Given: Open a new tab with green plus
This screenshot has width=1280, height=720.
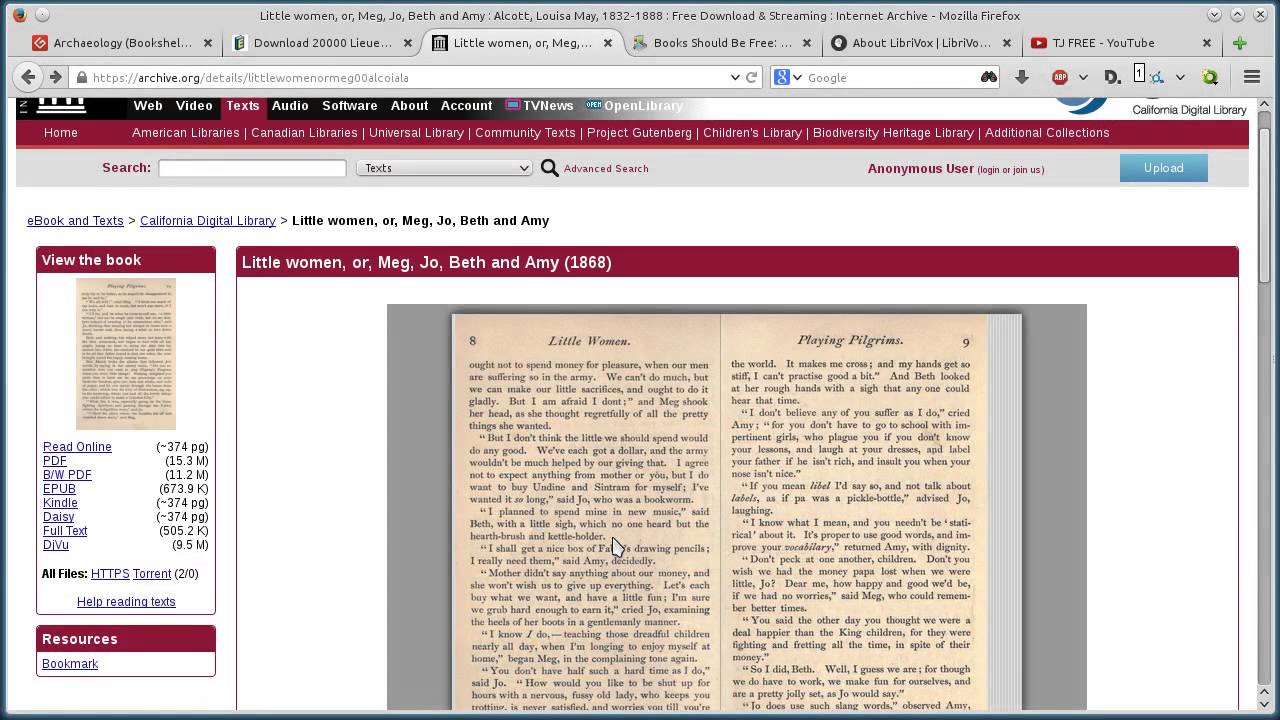Looking at the screenshot, I should point(1239,43).
